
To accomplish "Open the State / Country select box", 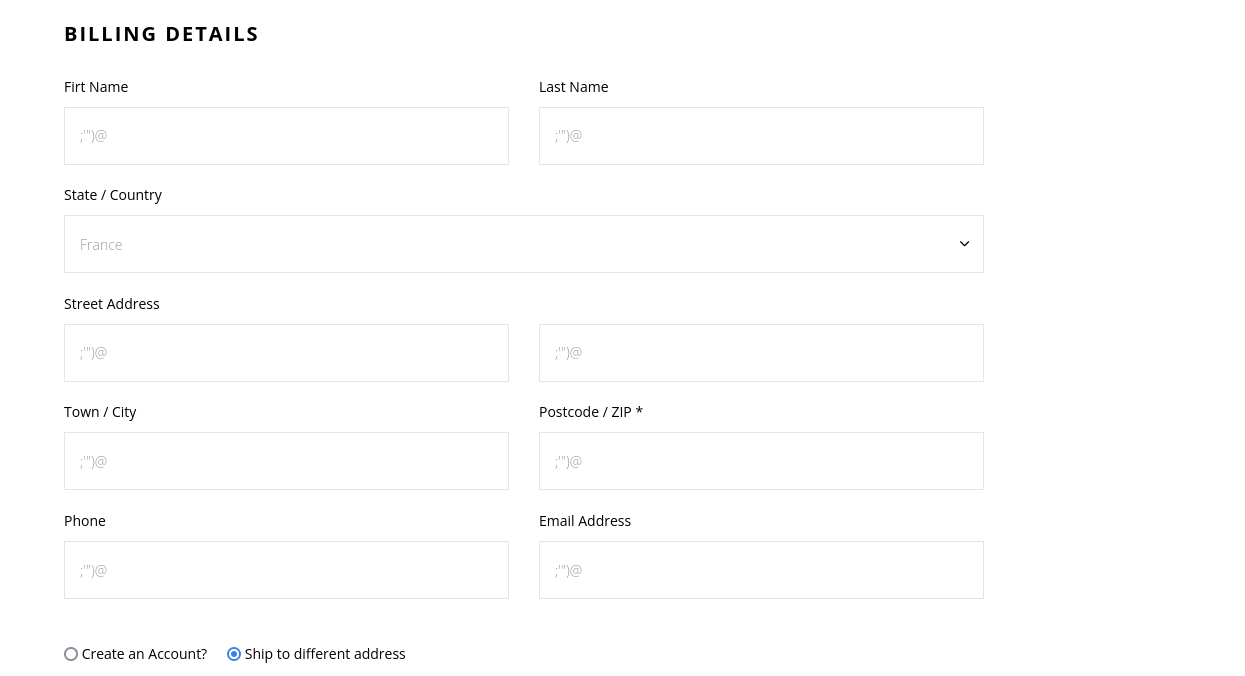I will [x=523, y=244].
